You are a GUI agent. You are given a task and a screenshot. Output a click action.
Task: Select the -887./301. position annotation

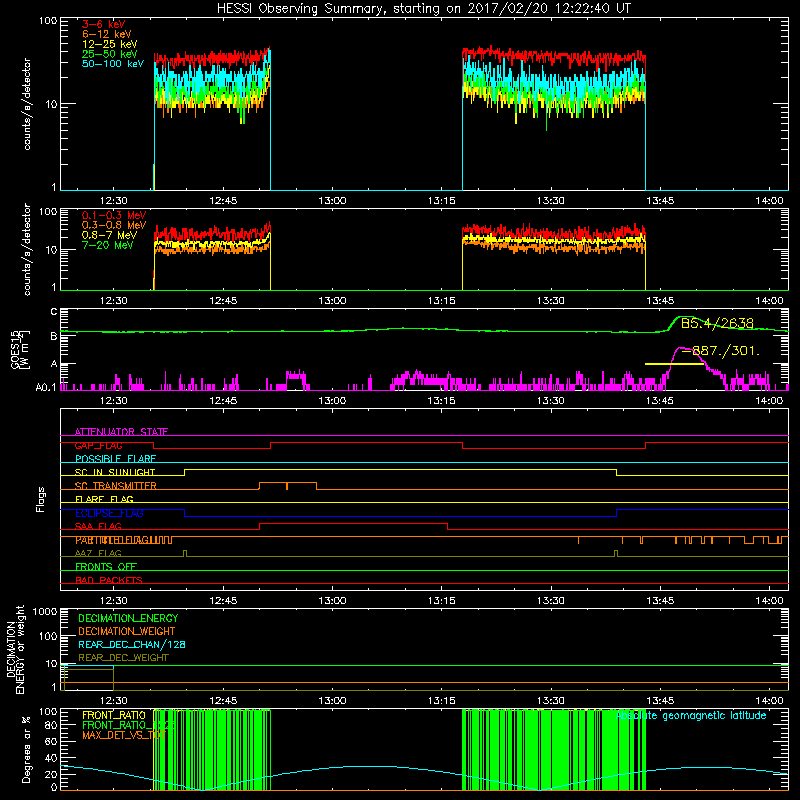[x=720, y=351]
